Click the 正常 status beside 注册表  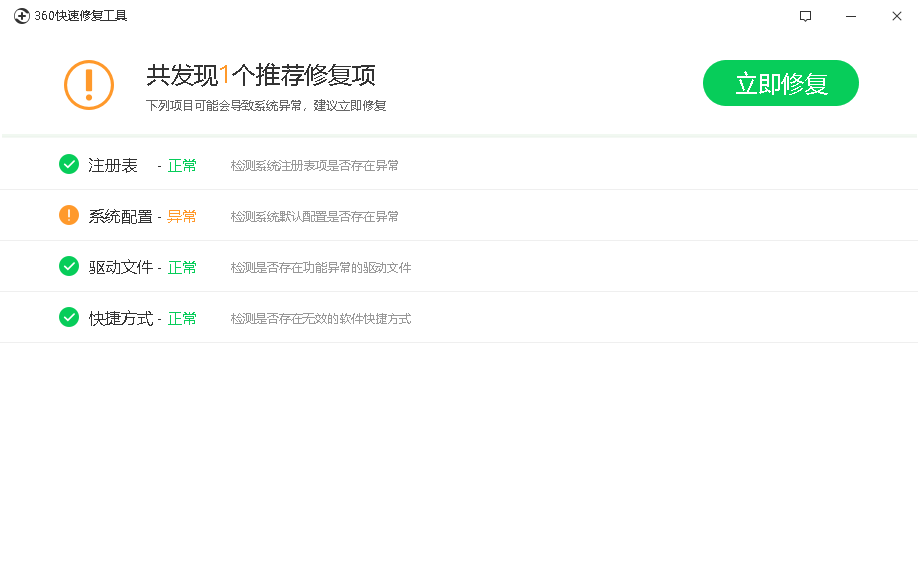click(x=182, y=164)
